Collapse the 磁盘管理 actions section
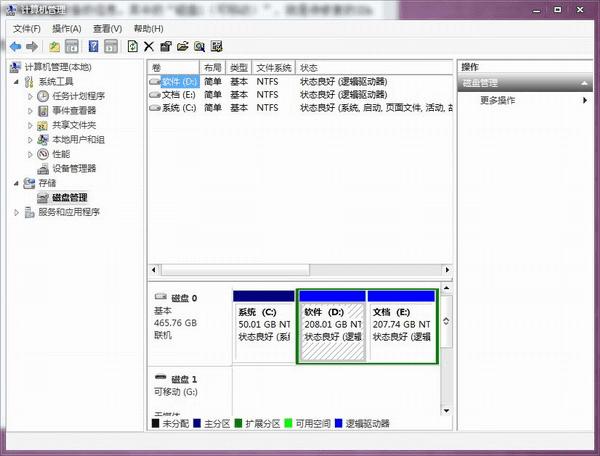This screenshot has height=456, width=600. coord(584,83)
